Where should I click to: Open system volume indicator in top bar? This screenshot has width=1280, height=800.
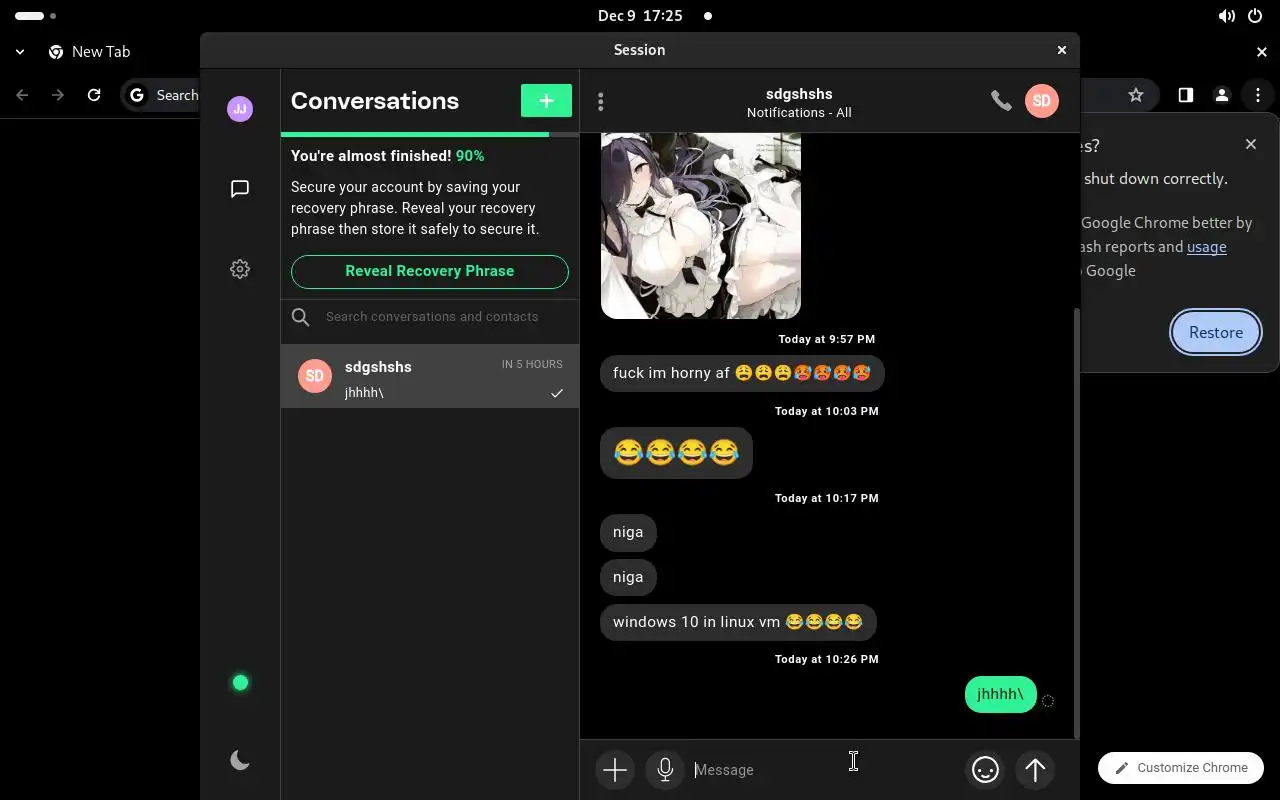(1227, 16)
